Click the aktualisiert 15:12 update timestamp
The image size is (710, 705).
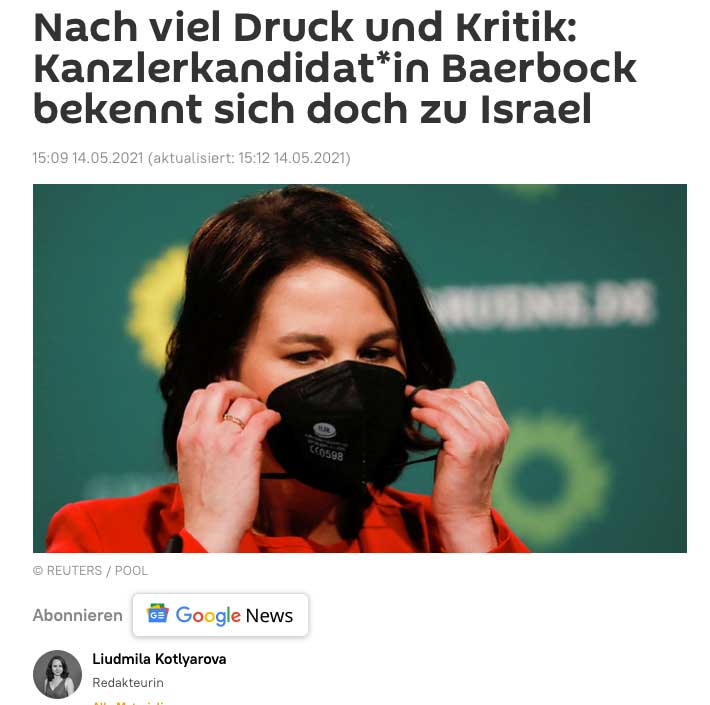coord(249,158)
